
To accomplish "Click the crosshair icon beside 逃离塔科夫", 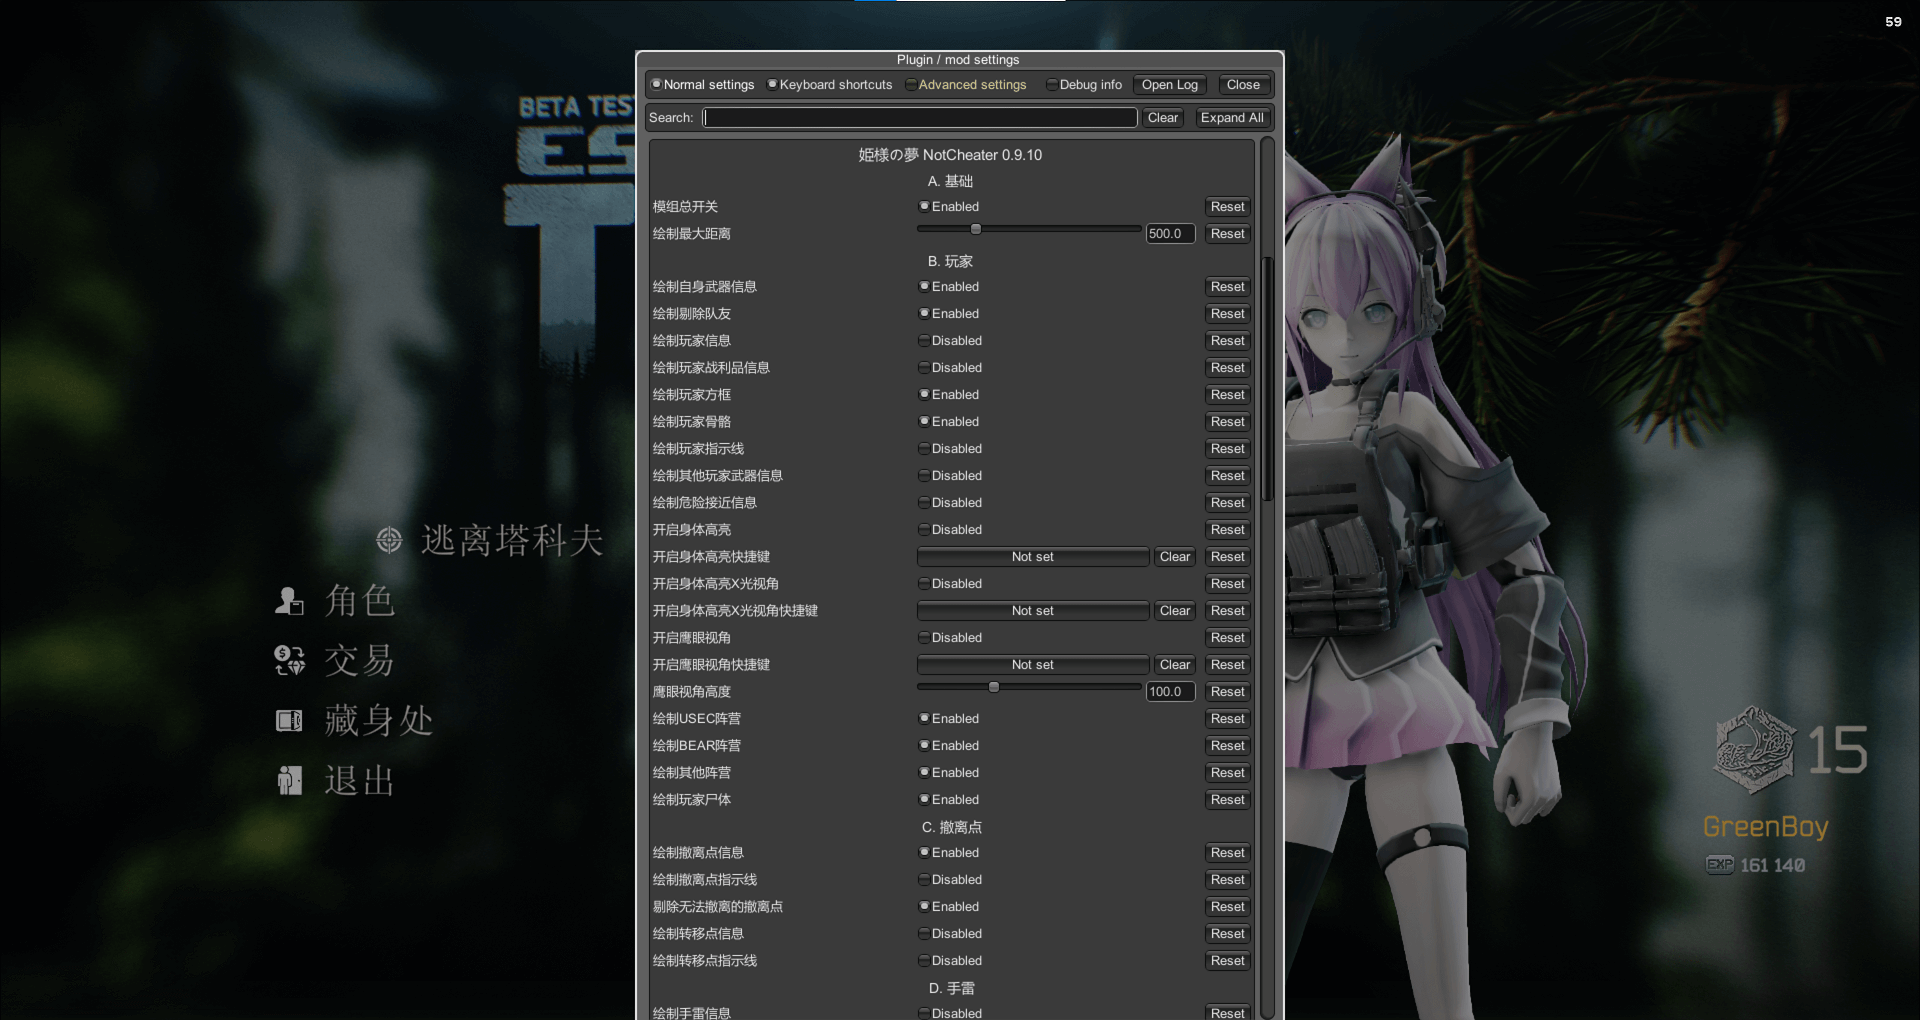I will click(389, 540).
